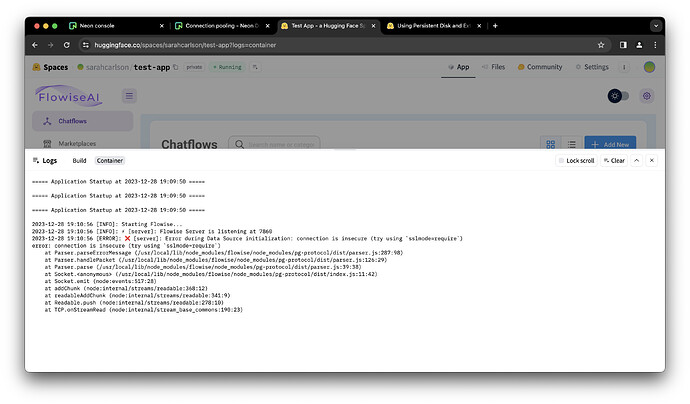Toggle Flowise dark mode switch

tap(618, 96)
